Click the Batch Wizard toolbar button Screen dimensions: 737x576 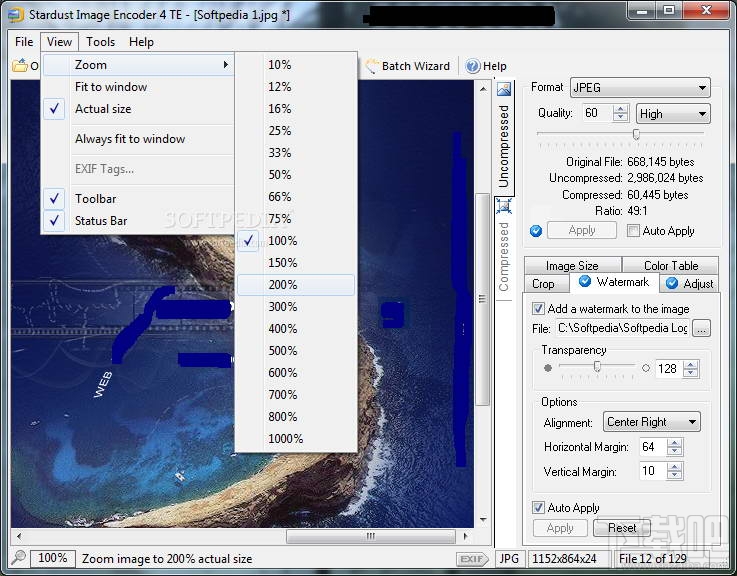click(408, 66)
